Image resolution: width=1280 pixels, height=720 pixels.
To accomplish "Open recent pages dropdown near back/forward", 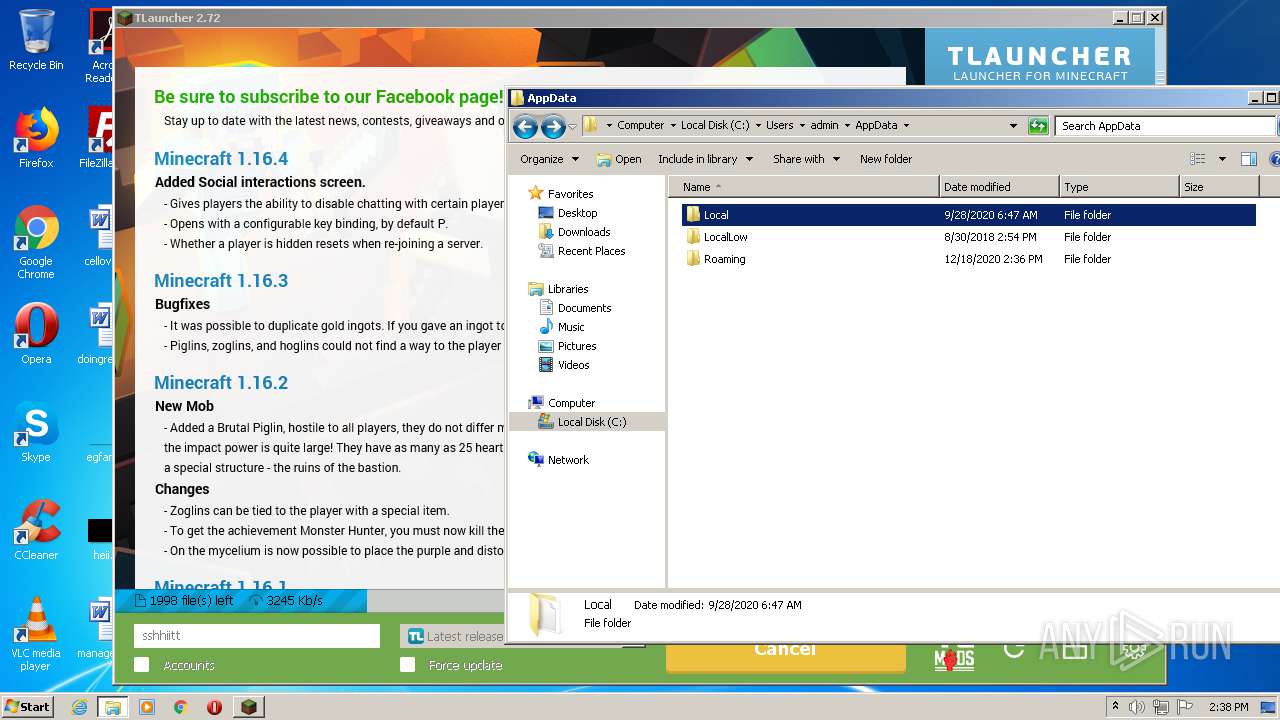I will click(573, 126).
